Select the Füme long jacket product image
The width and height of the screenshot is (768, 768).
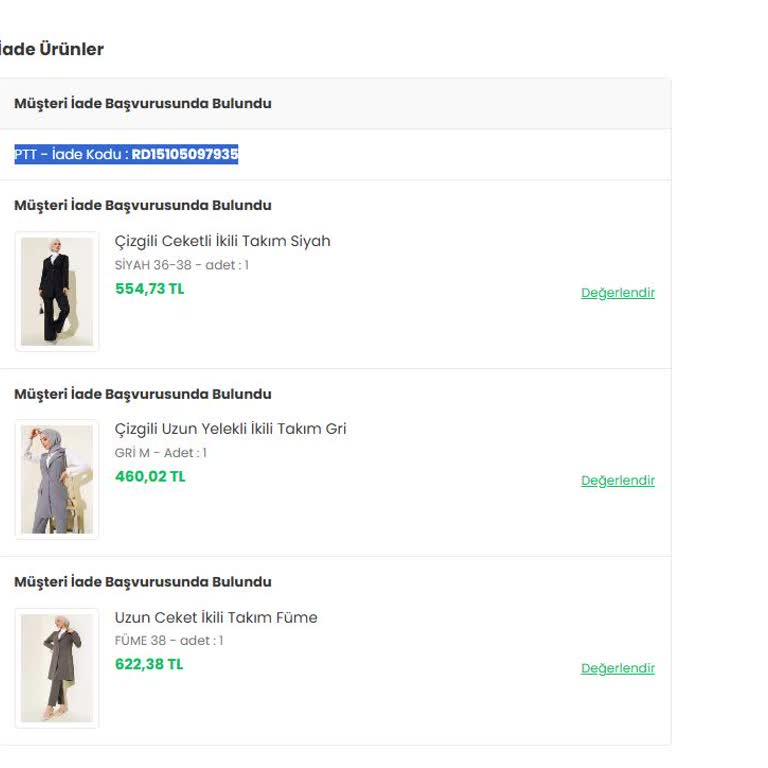coord(56,667)
